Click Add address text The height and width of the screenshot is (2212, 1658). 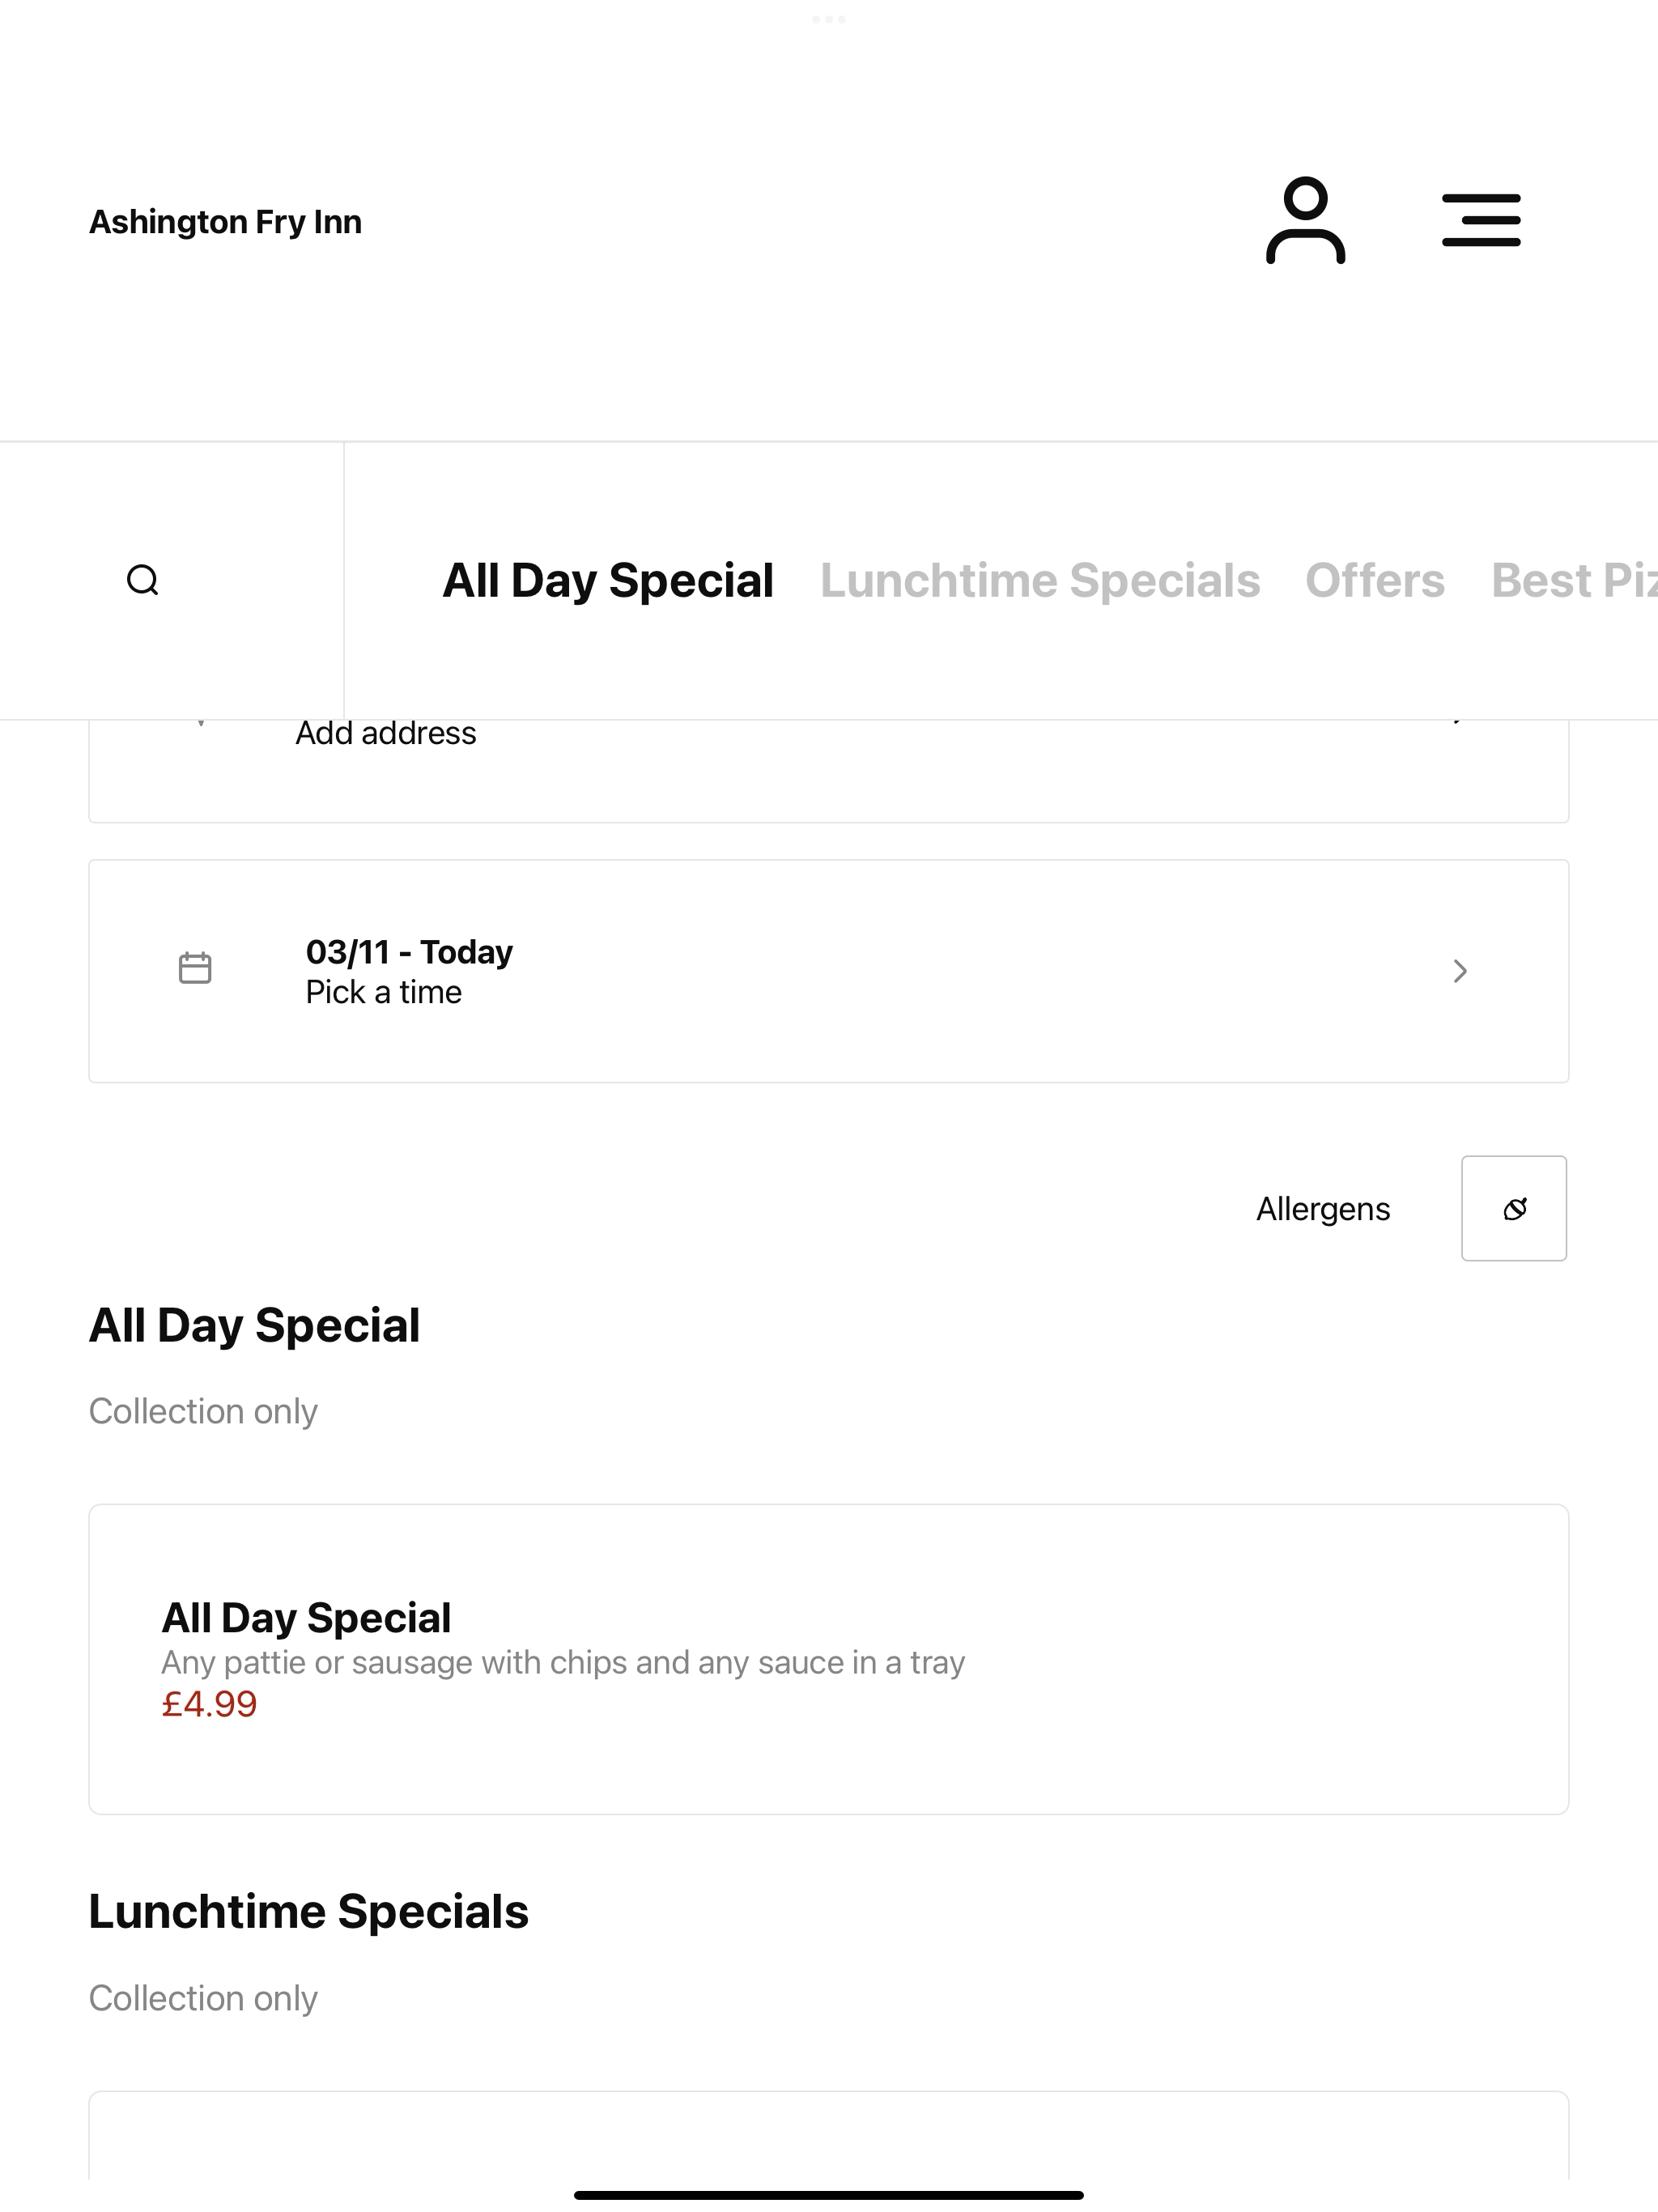pyautogui.click(x=385, y=733)
